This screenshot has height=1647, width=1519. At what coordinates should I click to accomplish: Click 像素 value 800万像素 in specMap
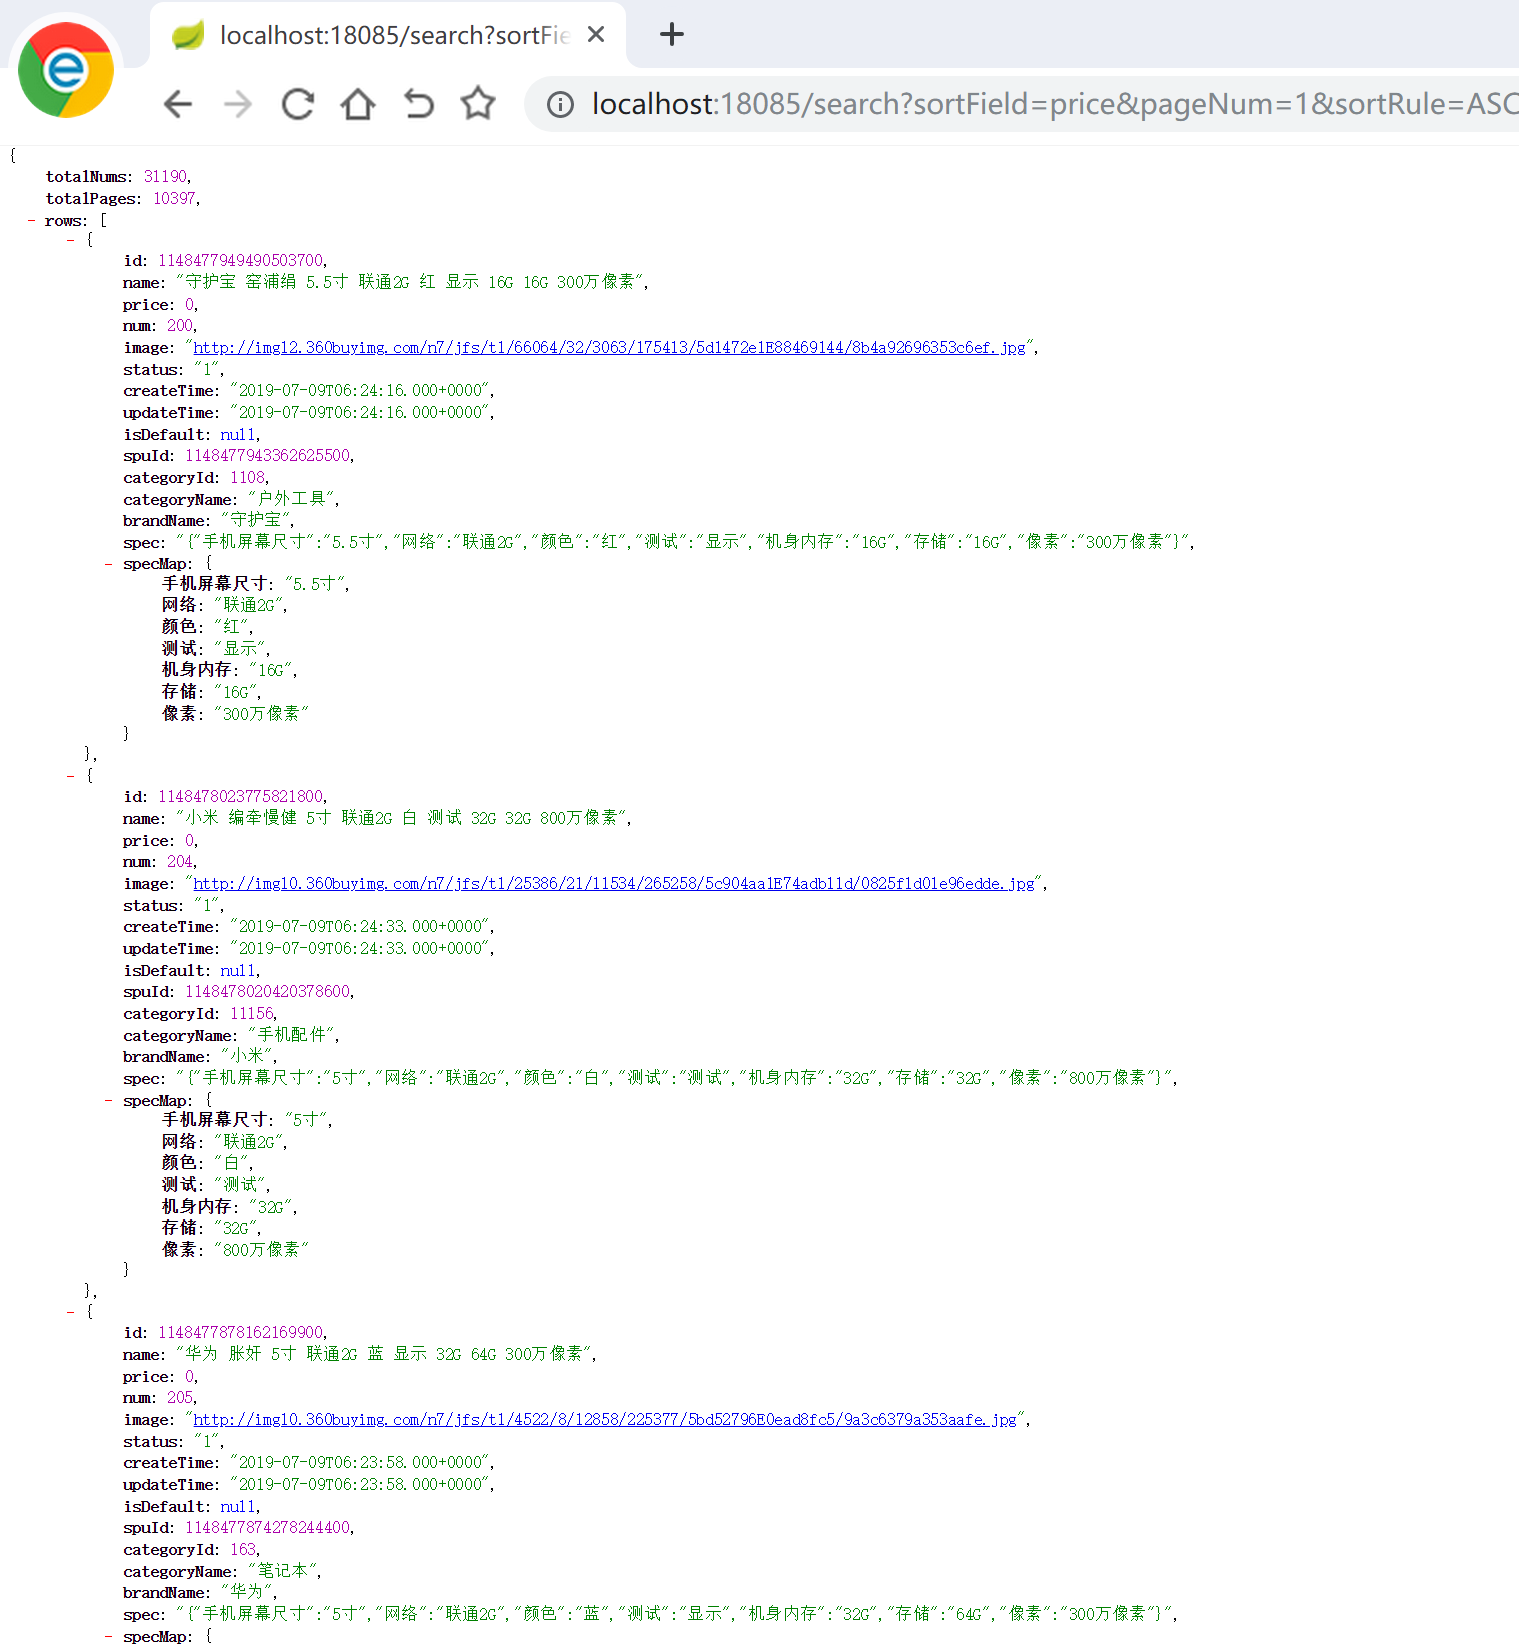(261, 1250)
